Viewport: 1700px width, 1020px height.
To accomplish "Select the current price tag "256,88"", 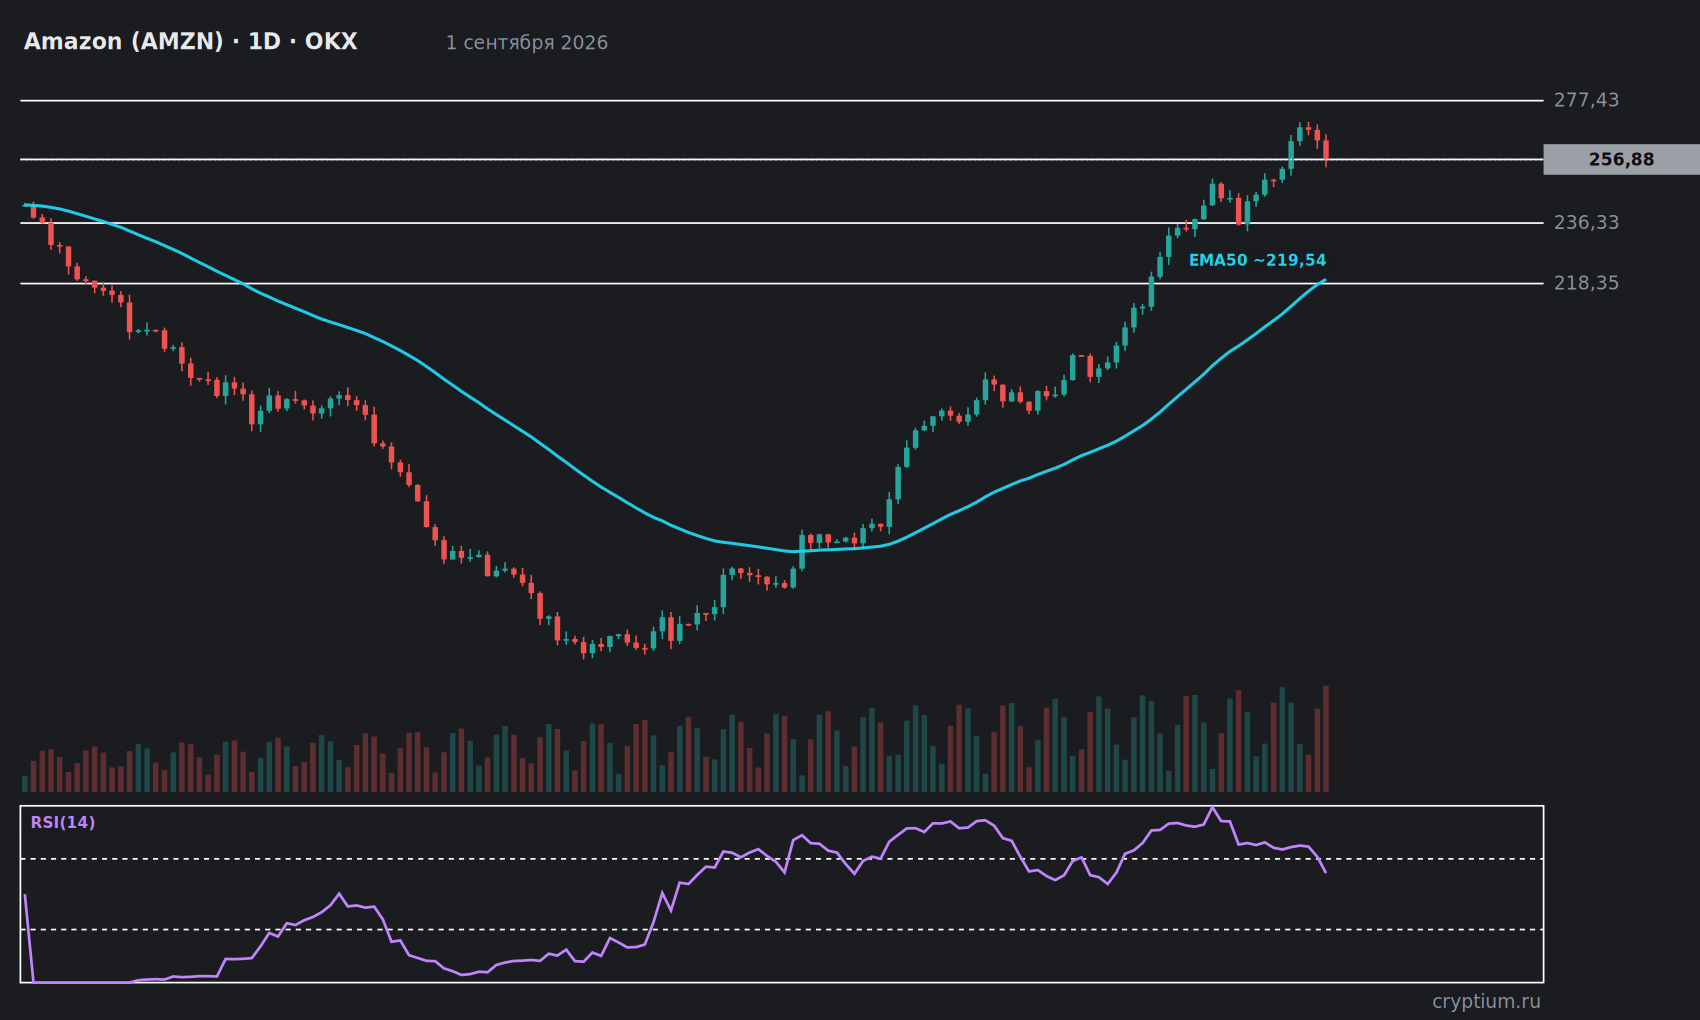I will 1621,159.
